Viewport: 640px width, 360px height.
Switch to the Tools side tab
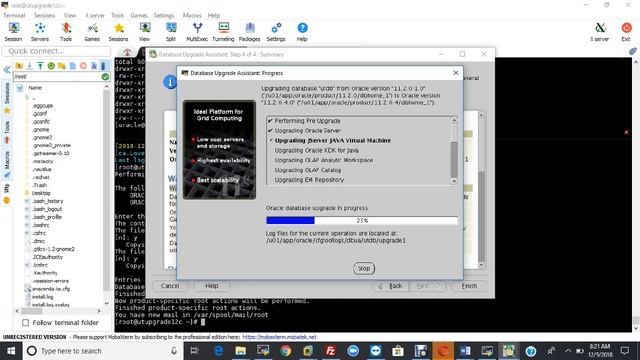click(x=7, y=133)
